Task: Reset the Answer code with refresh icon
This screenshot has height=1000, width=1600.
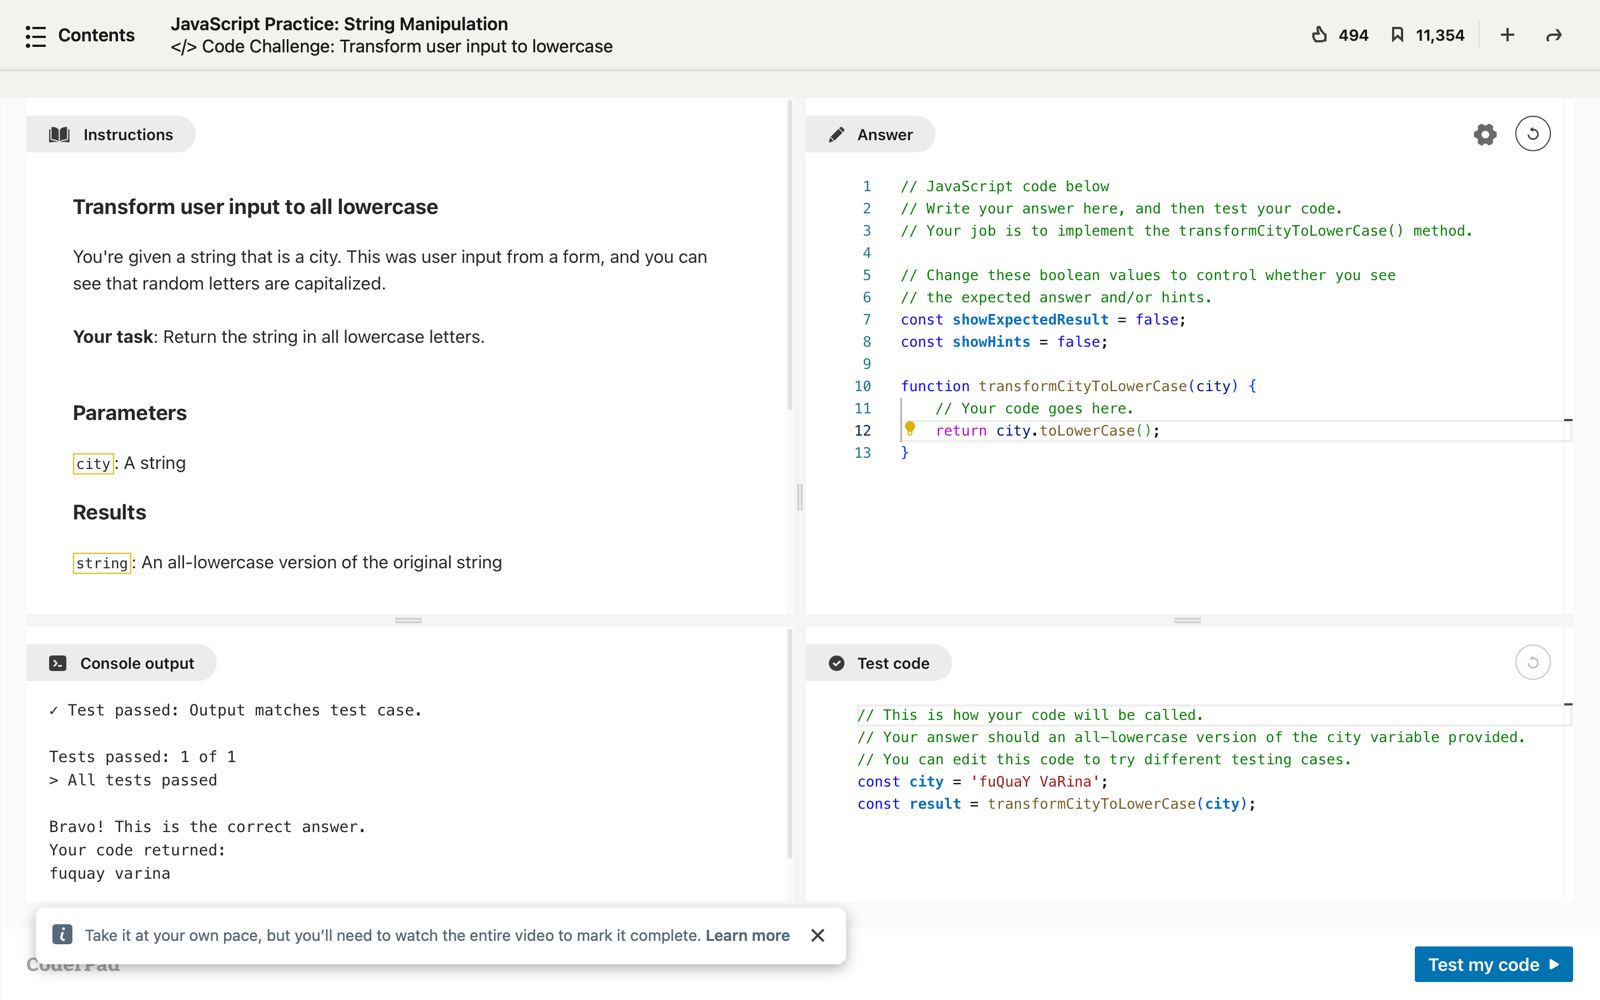Action: [x=1532, y=134]
